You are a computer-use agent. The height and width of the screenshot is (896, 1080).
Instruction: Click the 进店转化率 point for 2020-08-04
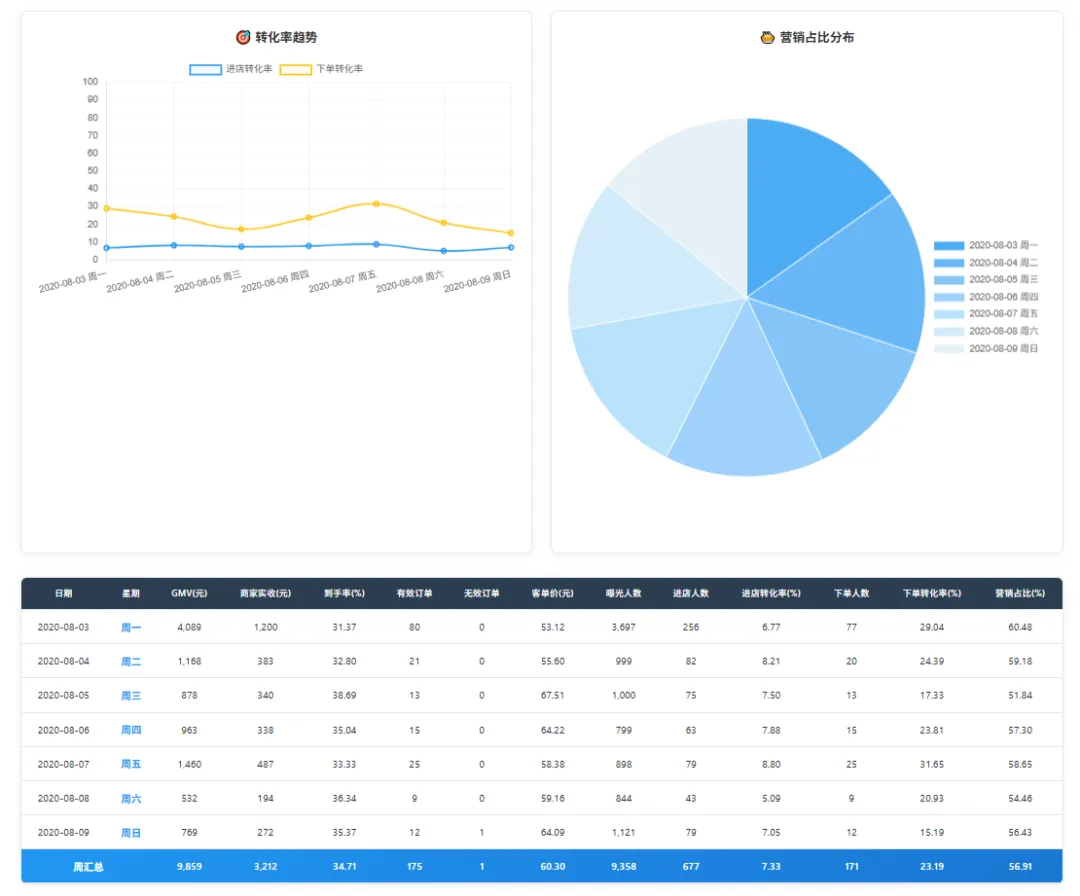[x=174, y=245]
